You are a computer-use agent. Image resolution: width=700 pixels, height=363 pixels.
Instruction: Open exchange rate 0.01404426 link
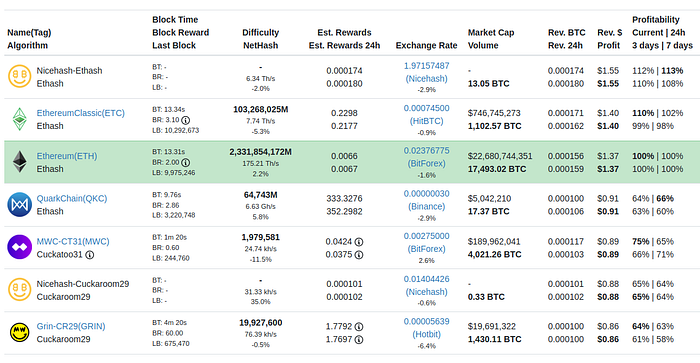[426, 279]
